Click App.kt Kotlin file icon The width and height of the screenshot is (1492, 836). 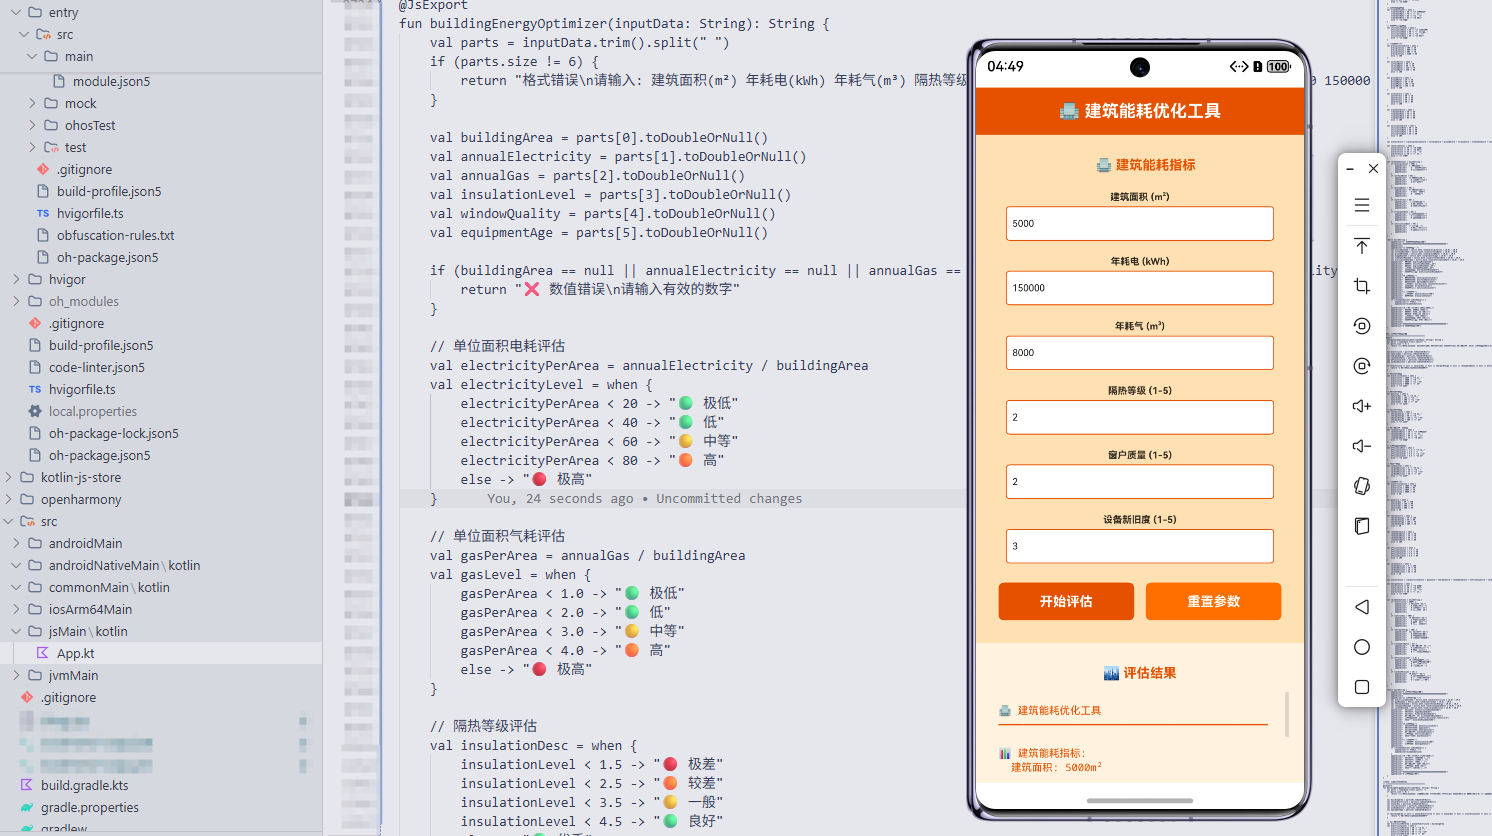point(43,653)
